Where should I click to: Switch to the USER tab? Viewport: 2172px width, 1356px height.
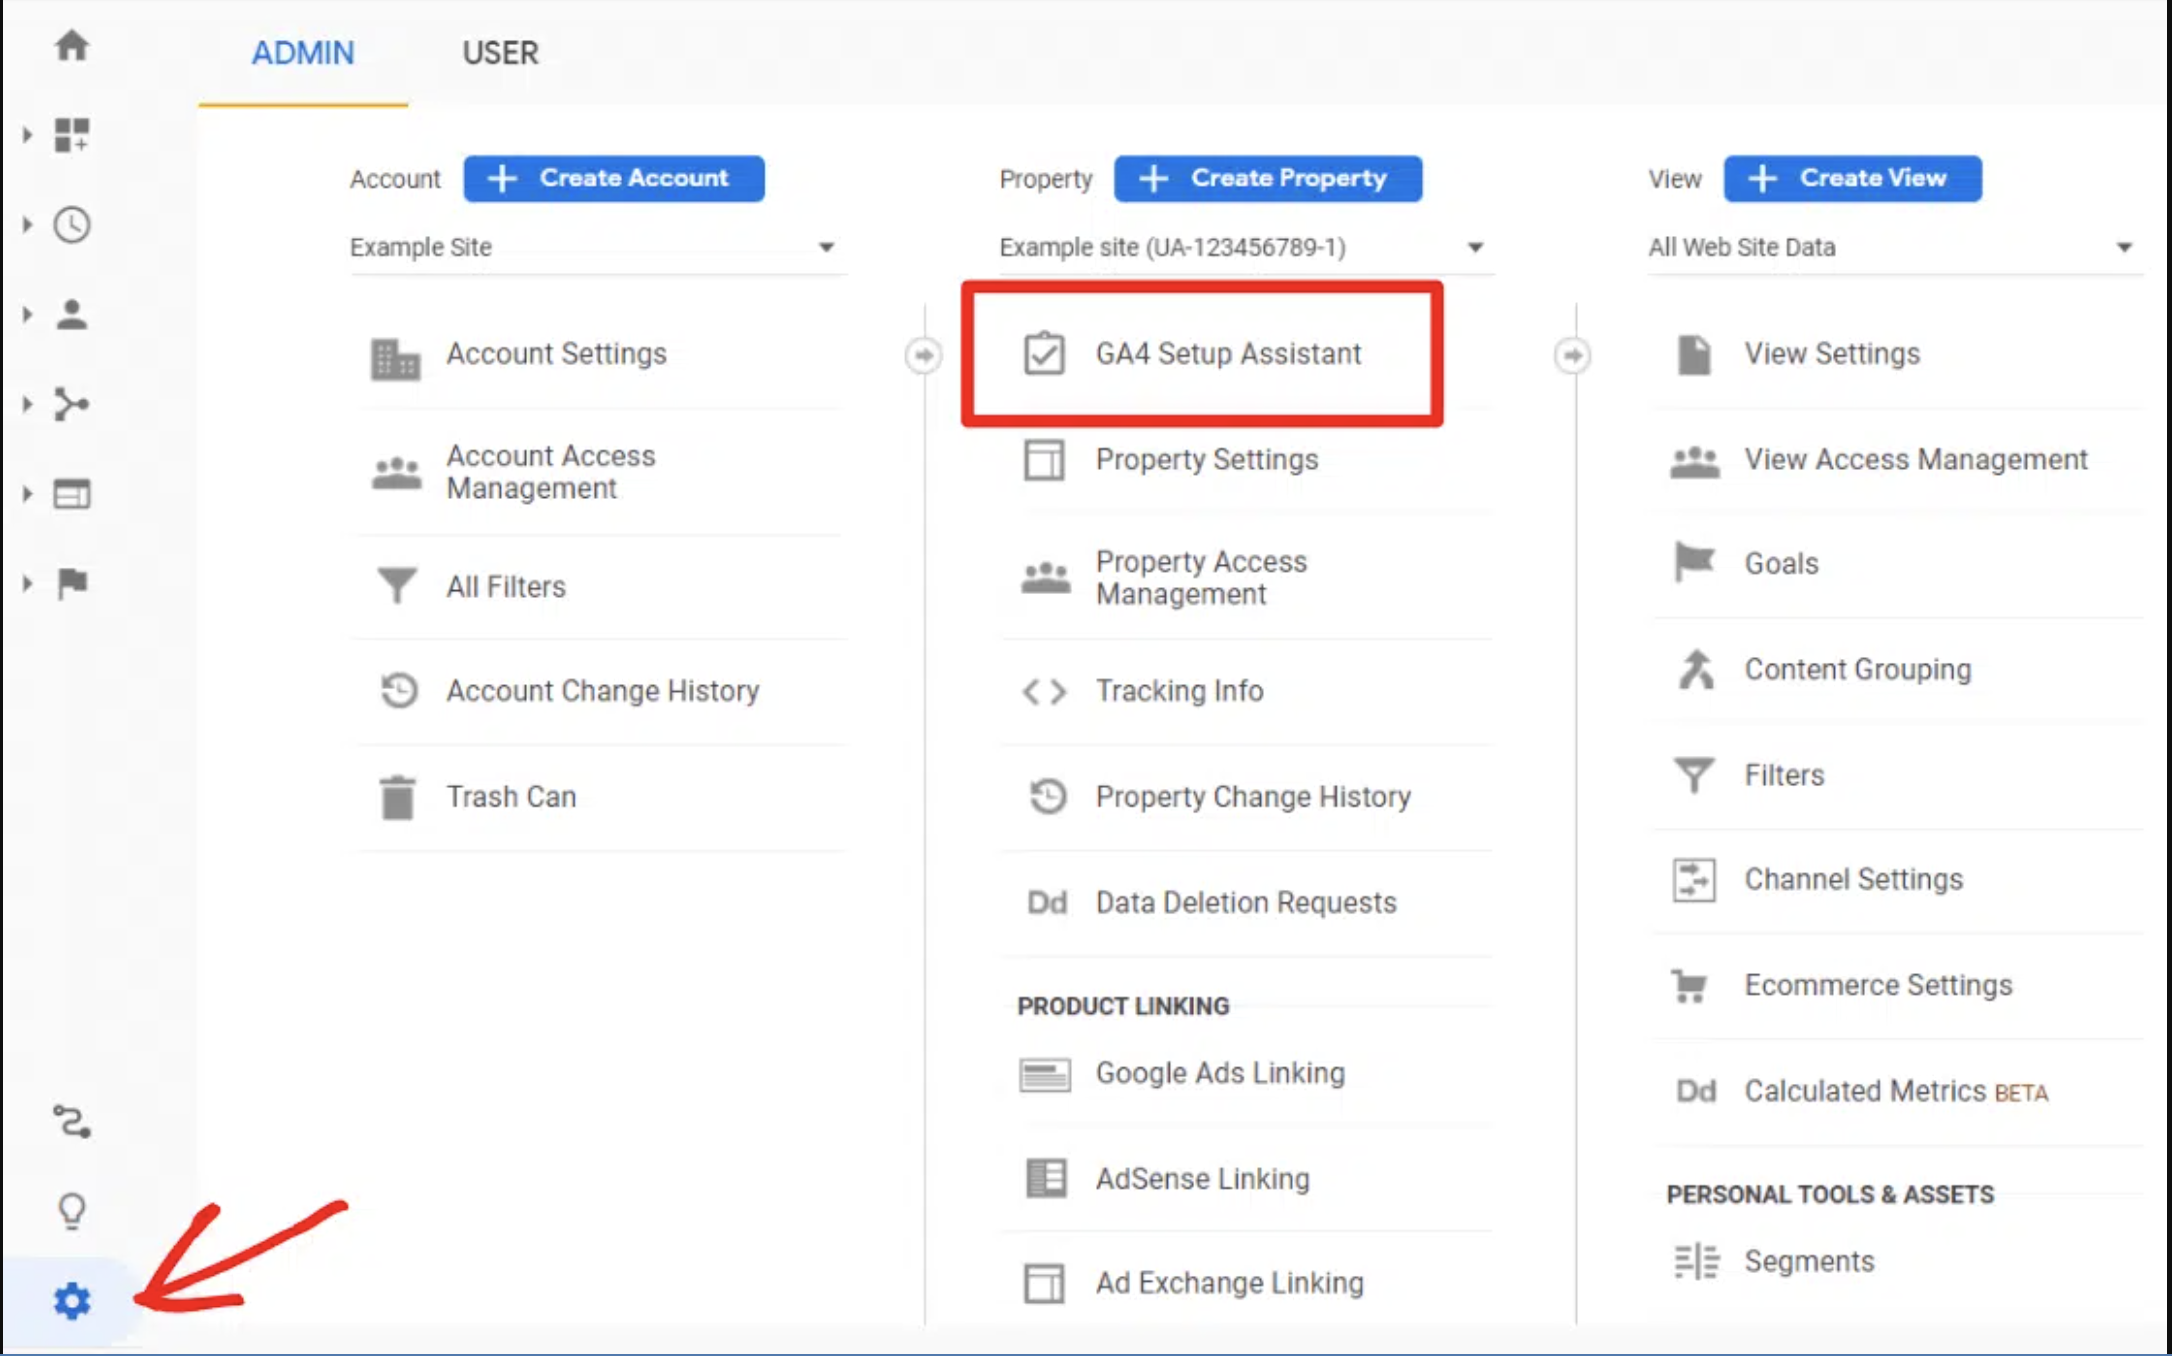tap(500, 53)
